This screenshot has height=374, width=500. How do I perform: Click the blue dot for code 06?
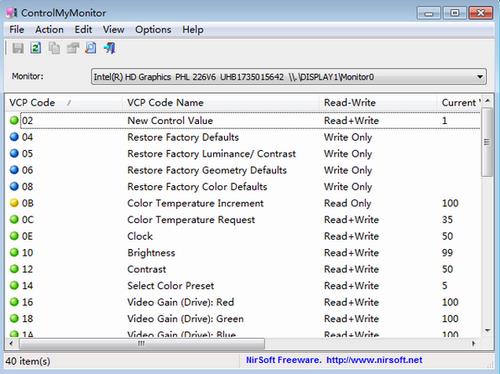14,170
